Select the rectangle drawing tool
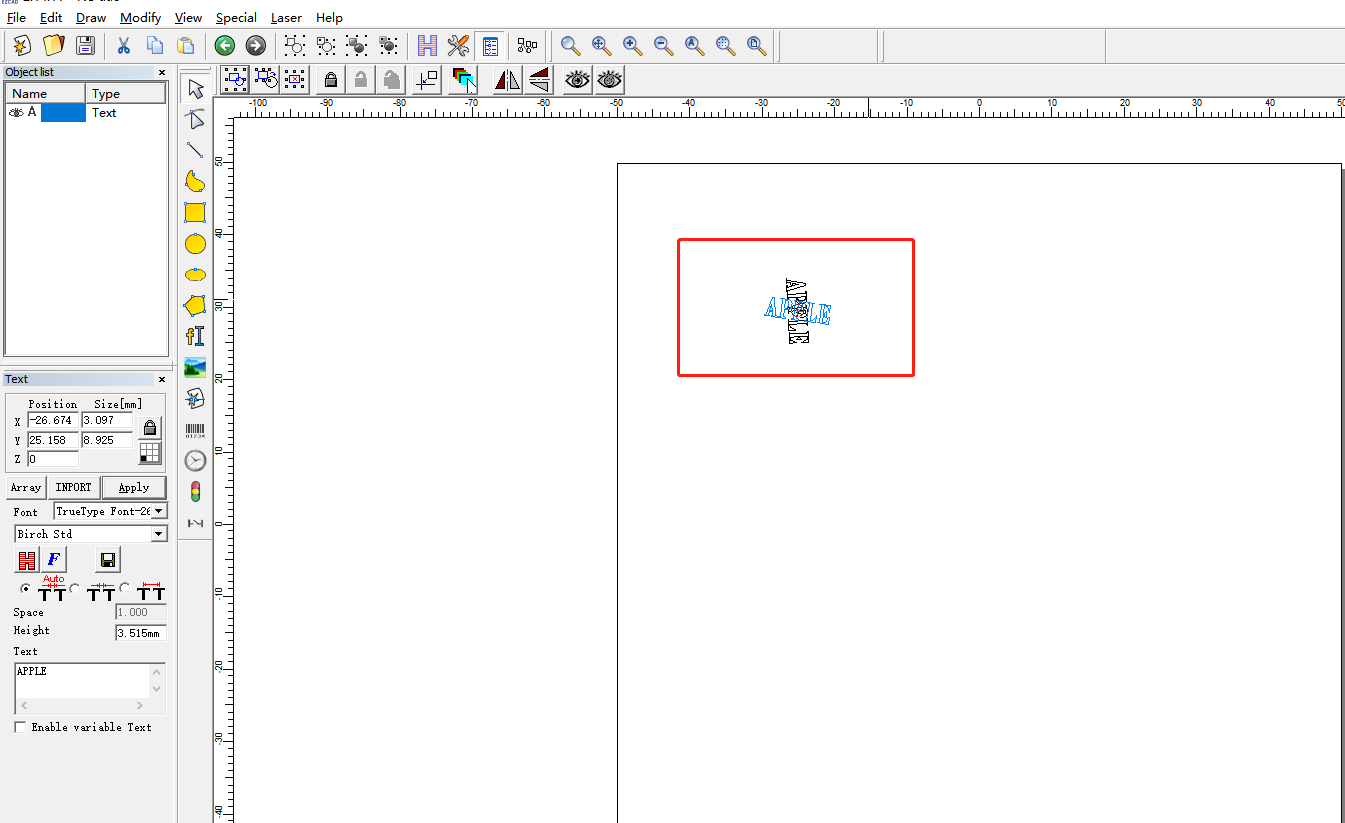This screenshot has width=1345, height=823. coord(195,212)
